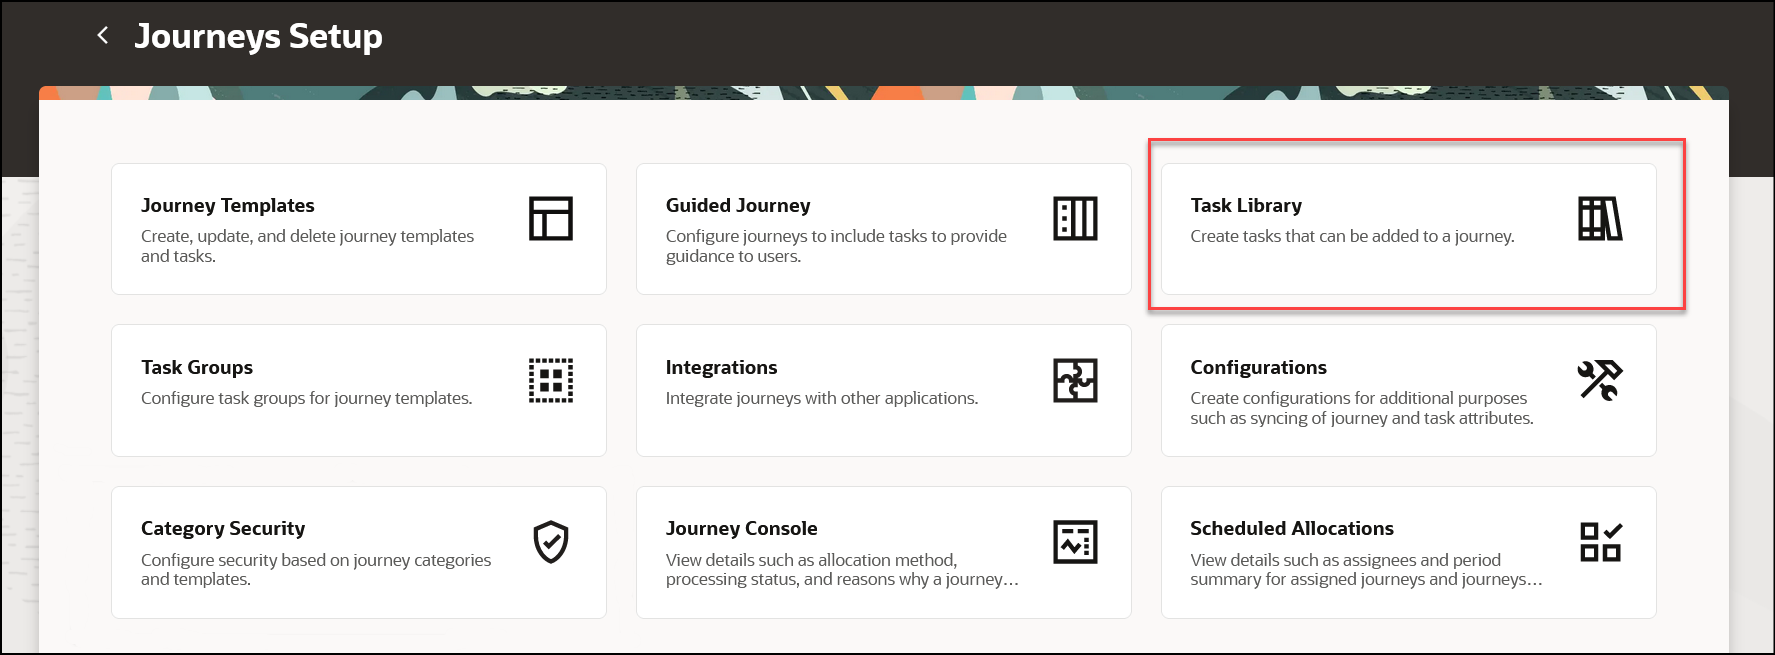Click the Configurations wrench and hammer icon
The image size is (1775, 655).
point(1600,380)
